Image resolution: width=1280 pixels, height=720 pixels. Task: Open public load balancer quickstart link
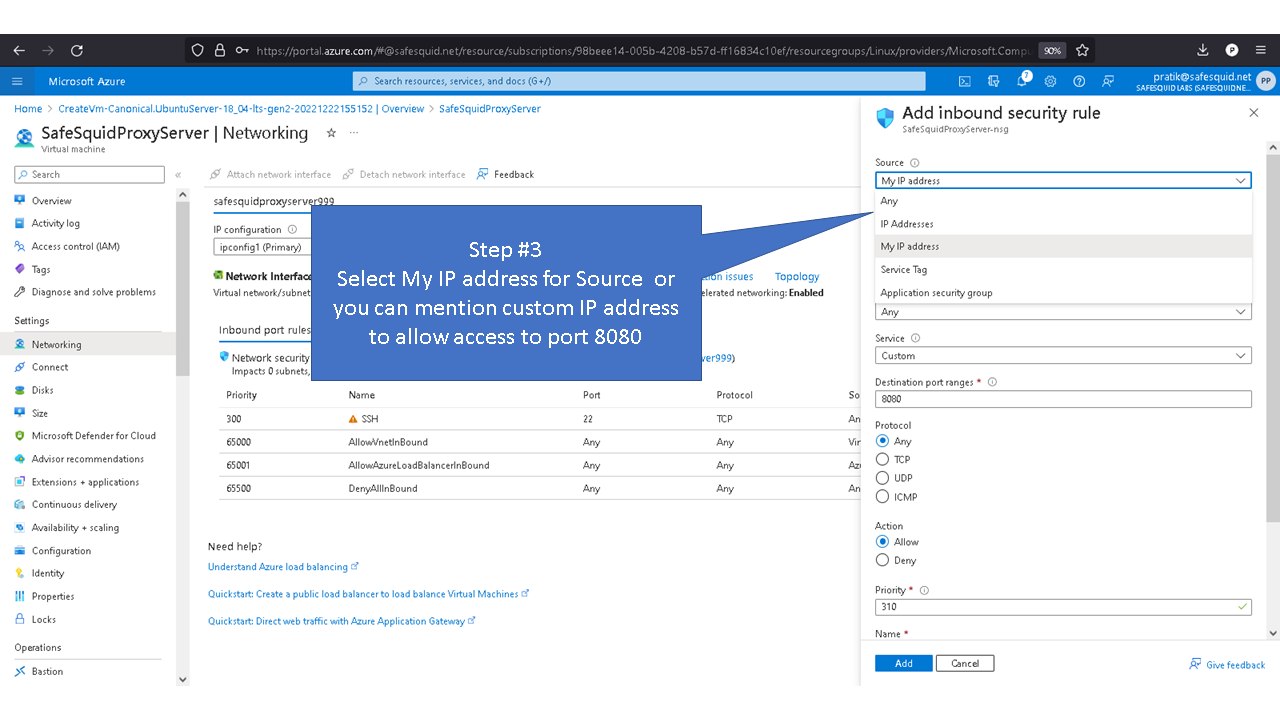[368, 594]
